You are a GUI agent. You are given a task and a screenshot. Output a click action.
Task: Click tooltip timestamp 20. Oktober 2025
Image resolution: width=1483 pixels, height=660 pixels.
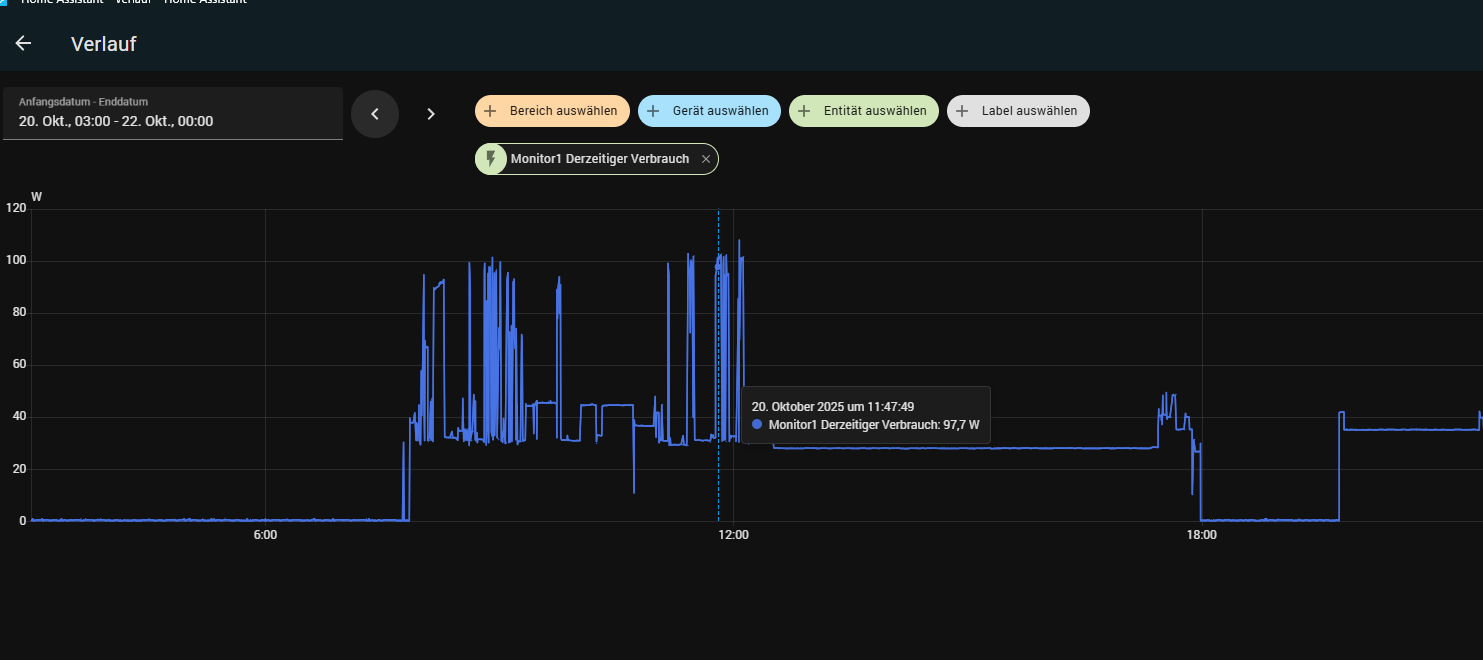[x=833, y=406]
